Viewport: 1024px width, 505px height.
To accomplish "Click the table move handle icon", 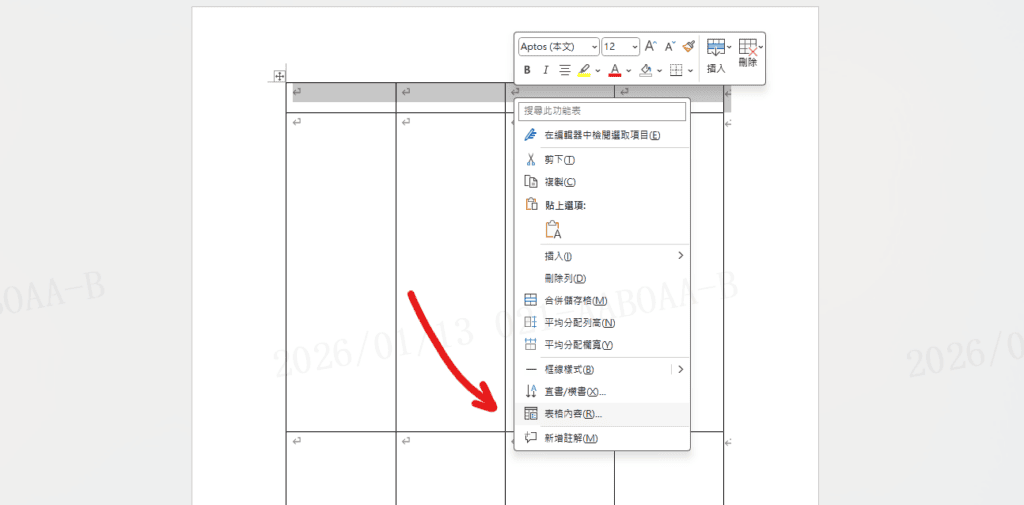I will click(x=279, y=76).
